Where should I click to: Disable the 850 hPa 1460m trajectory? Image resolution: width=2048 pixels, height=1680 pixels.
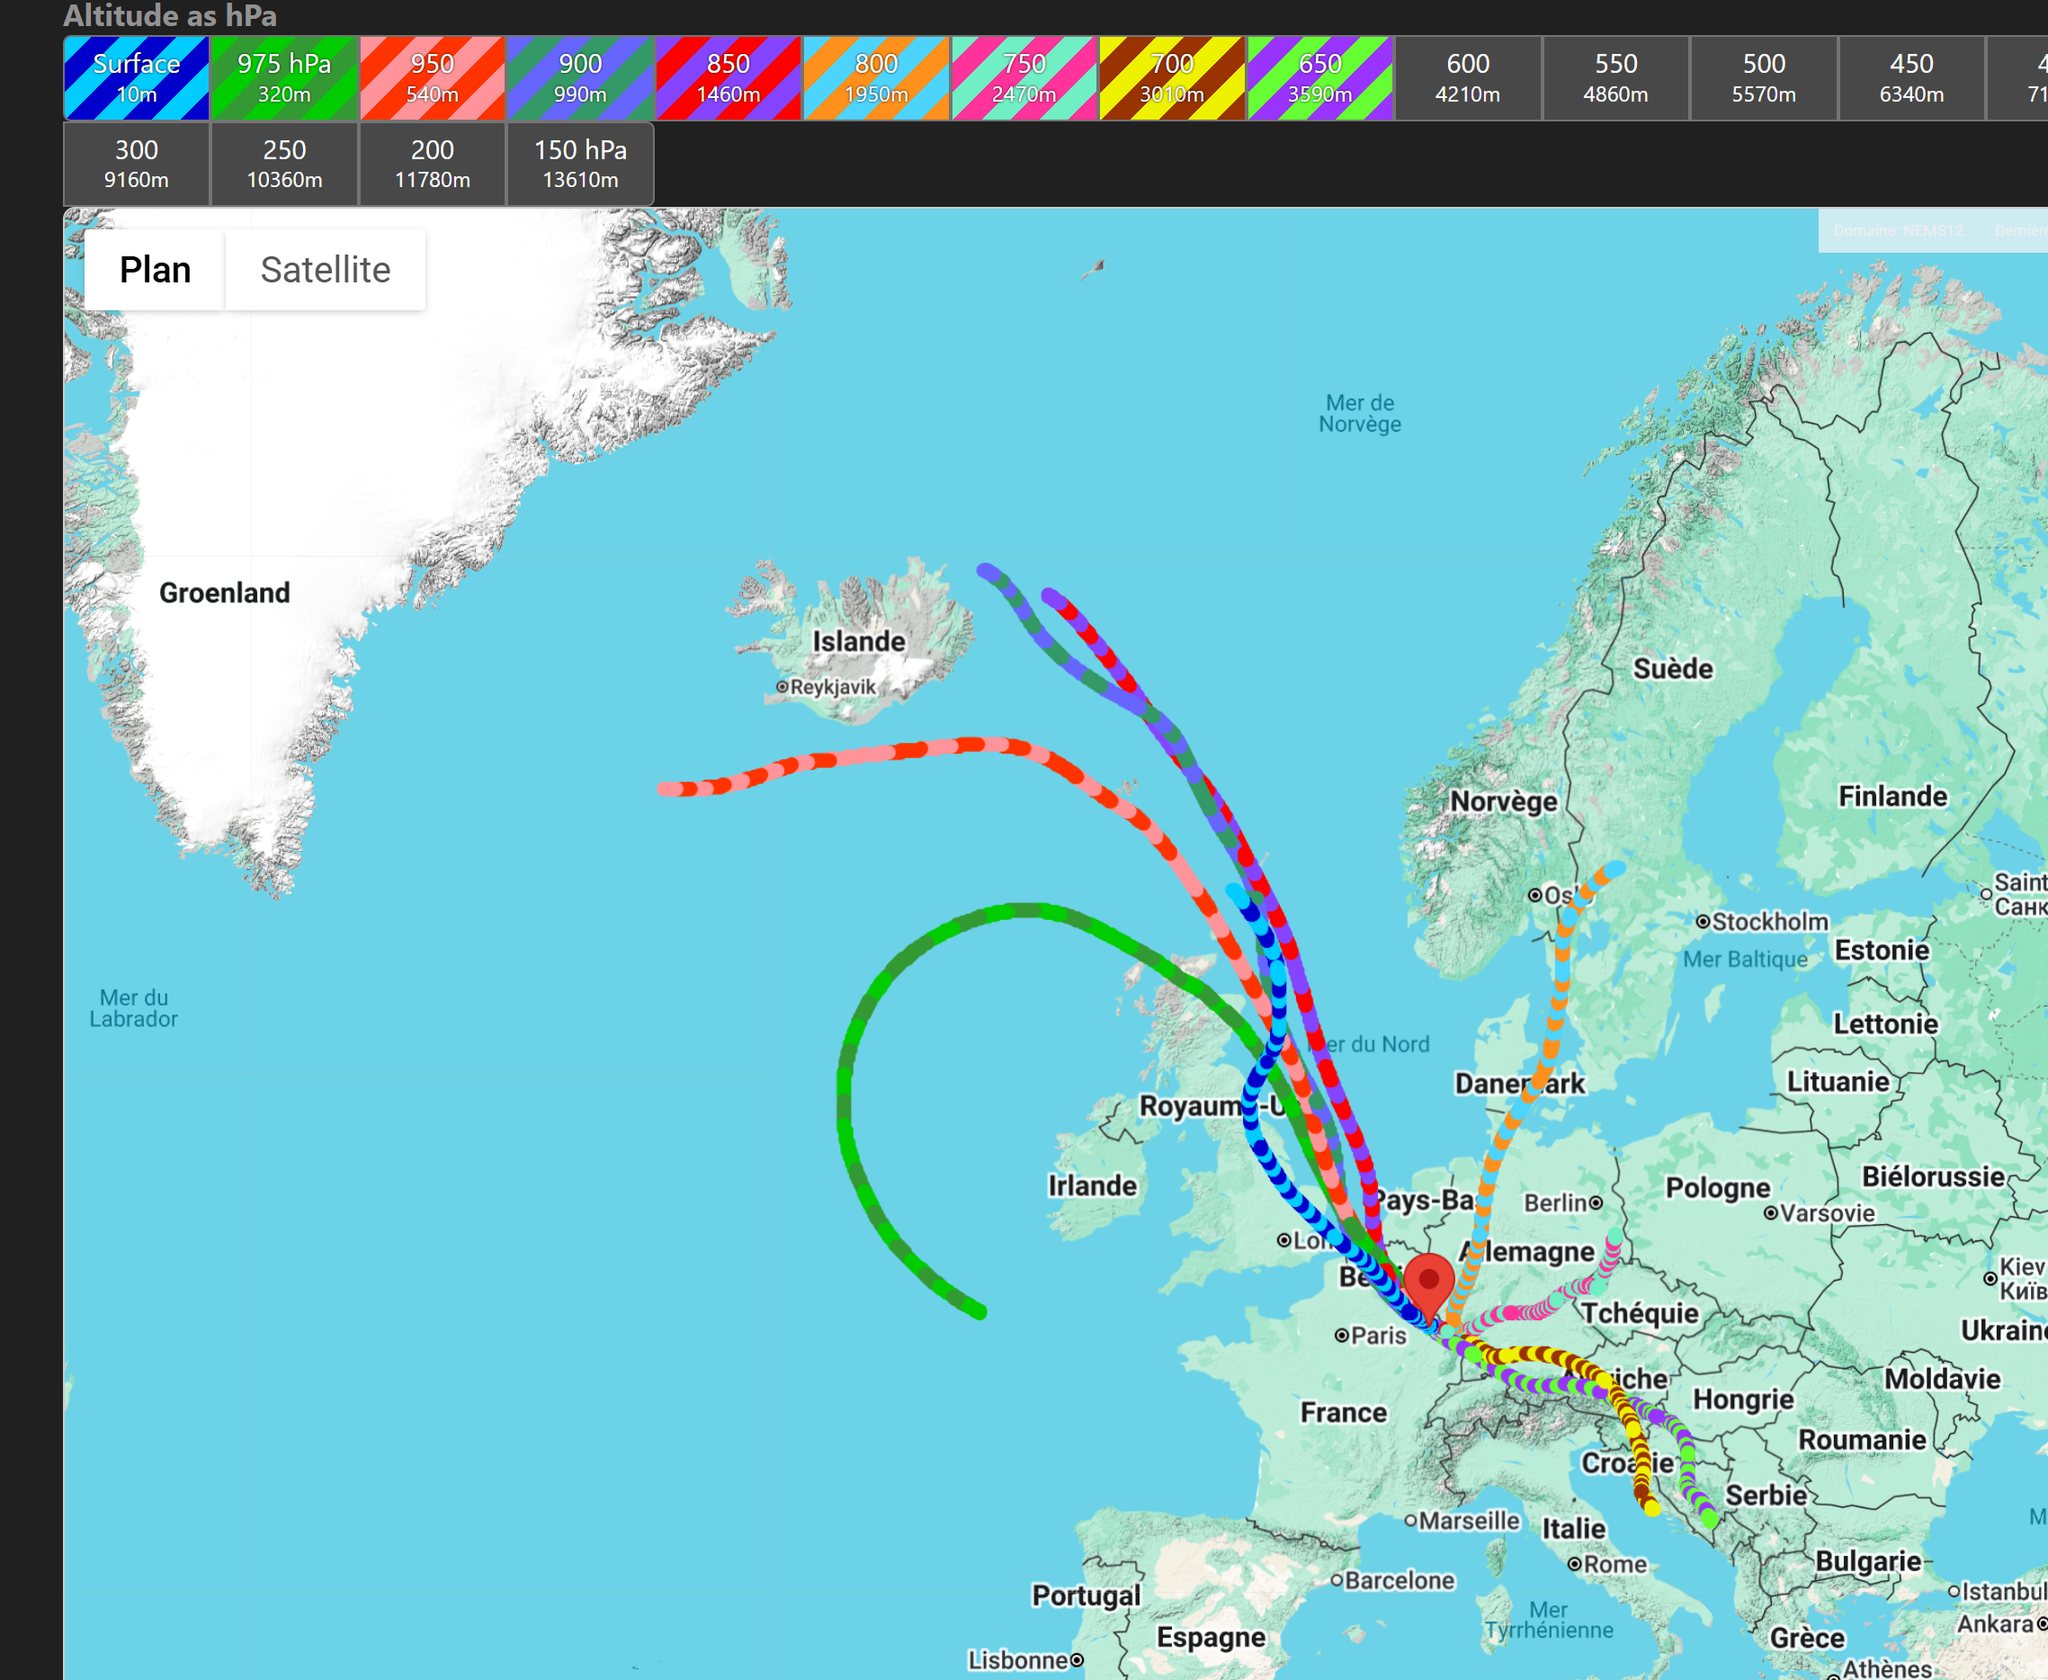[x=728, y=78]
